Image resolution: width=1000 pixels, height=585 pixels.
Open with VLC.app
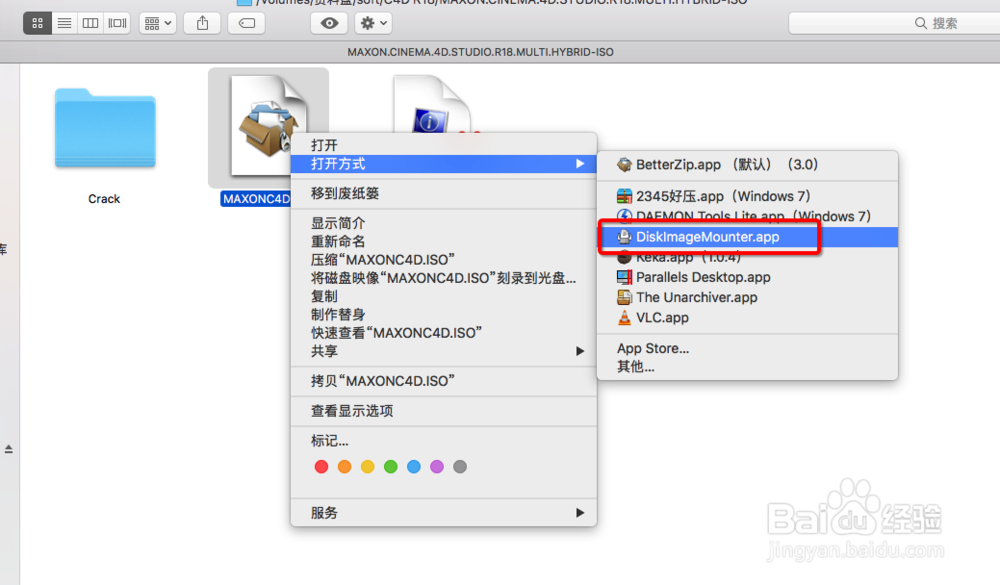pos(747,318)
